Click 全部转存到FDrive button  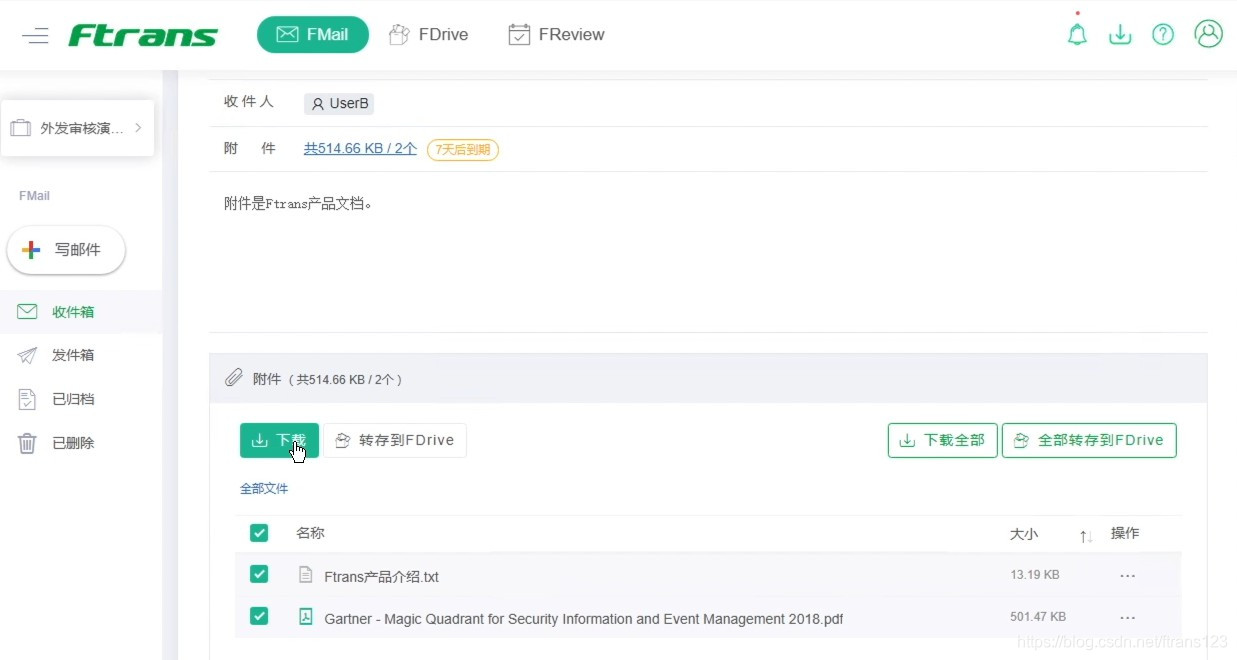pyautogui.click(x=1089, y=440)
